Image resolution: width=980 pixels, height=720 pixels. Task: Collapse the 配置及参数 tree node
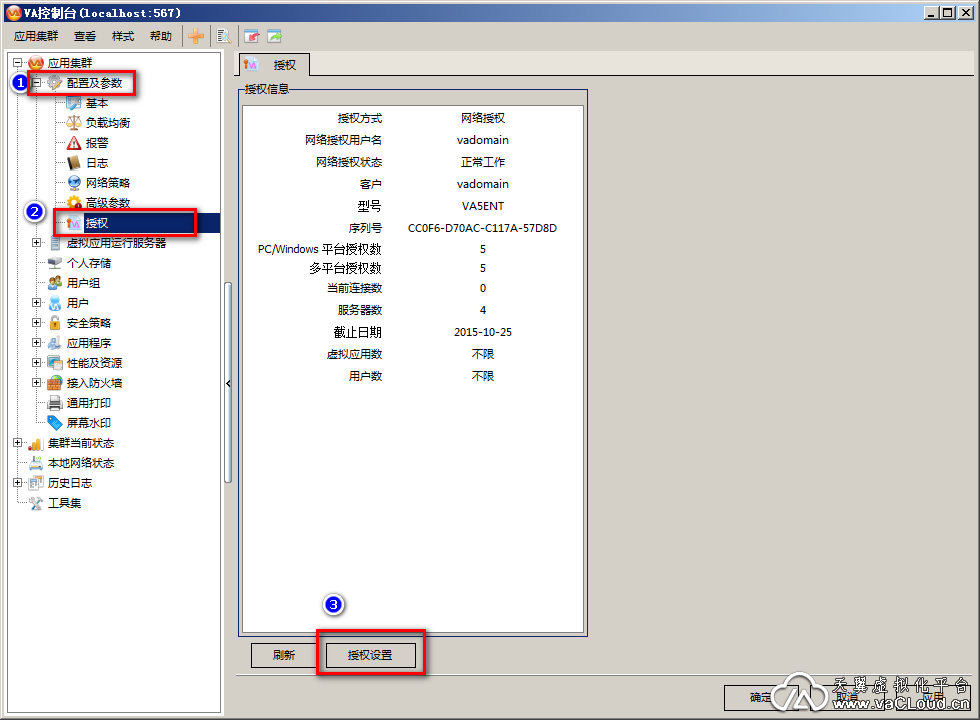(37, 83)
